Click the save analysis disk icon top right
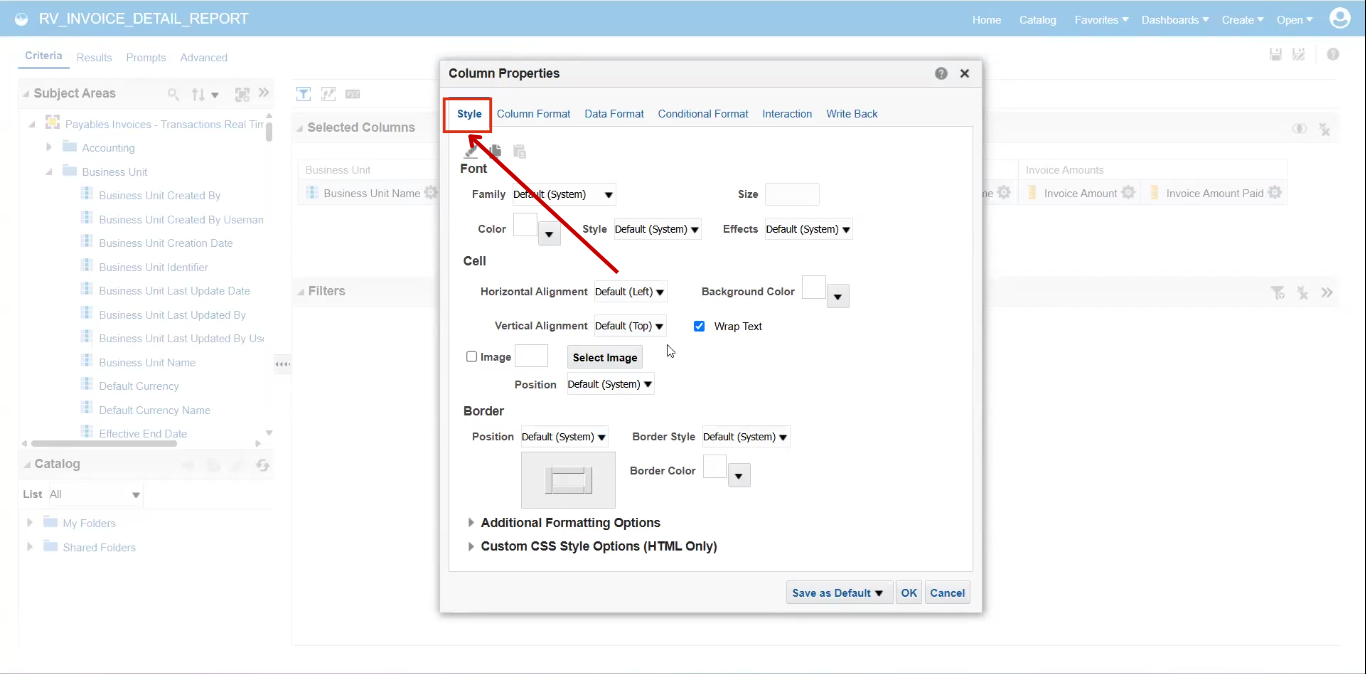 (1275, 54)
